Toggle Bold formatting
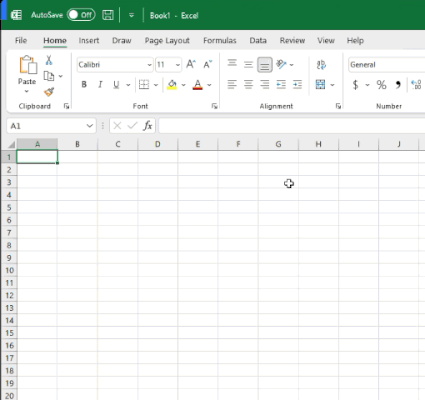425x400 pixels. point(84,85)
